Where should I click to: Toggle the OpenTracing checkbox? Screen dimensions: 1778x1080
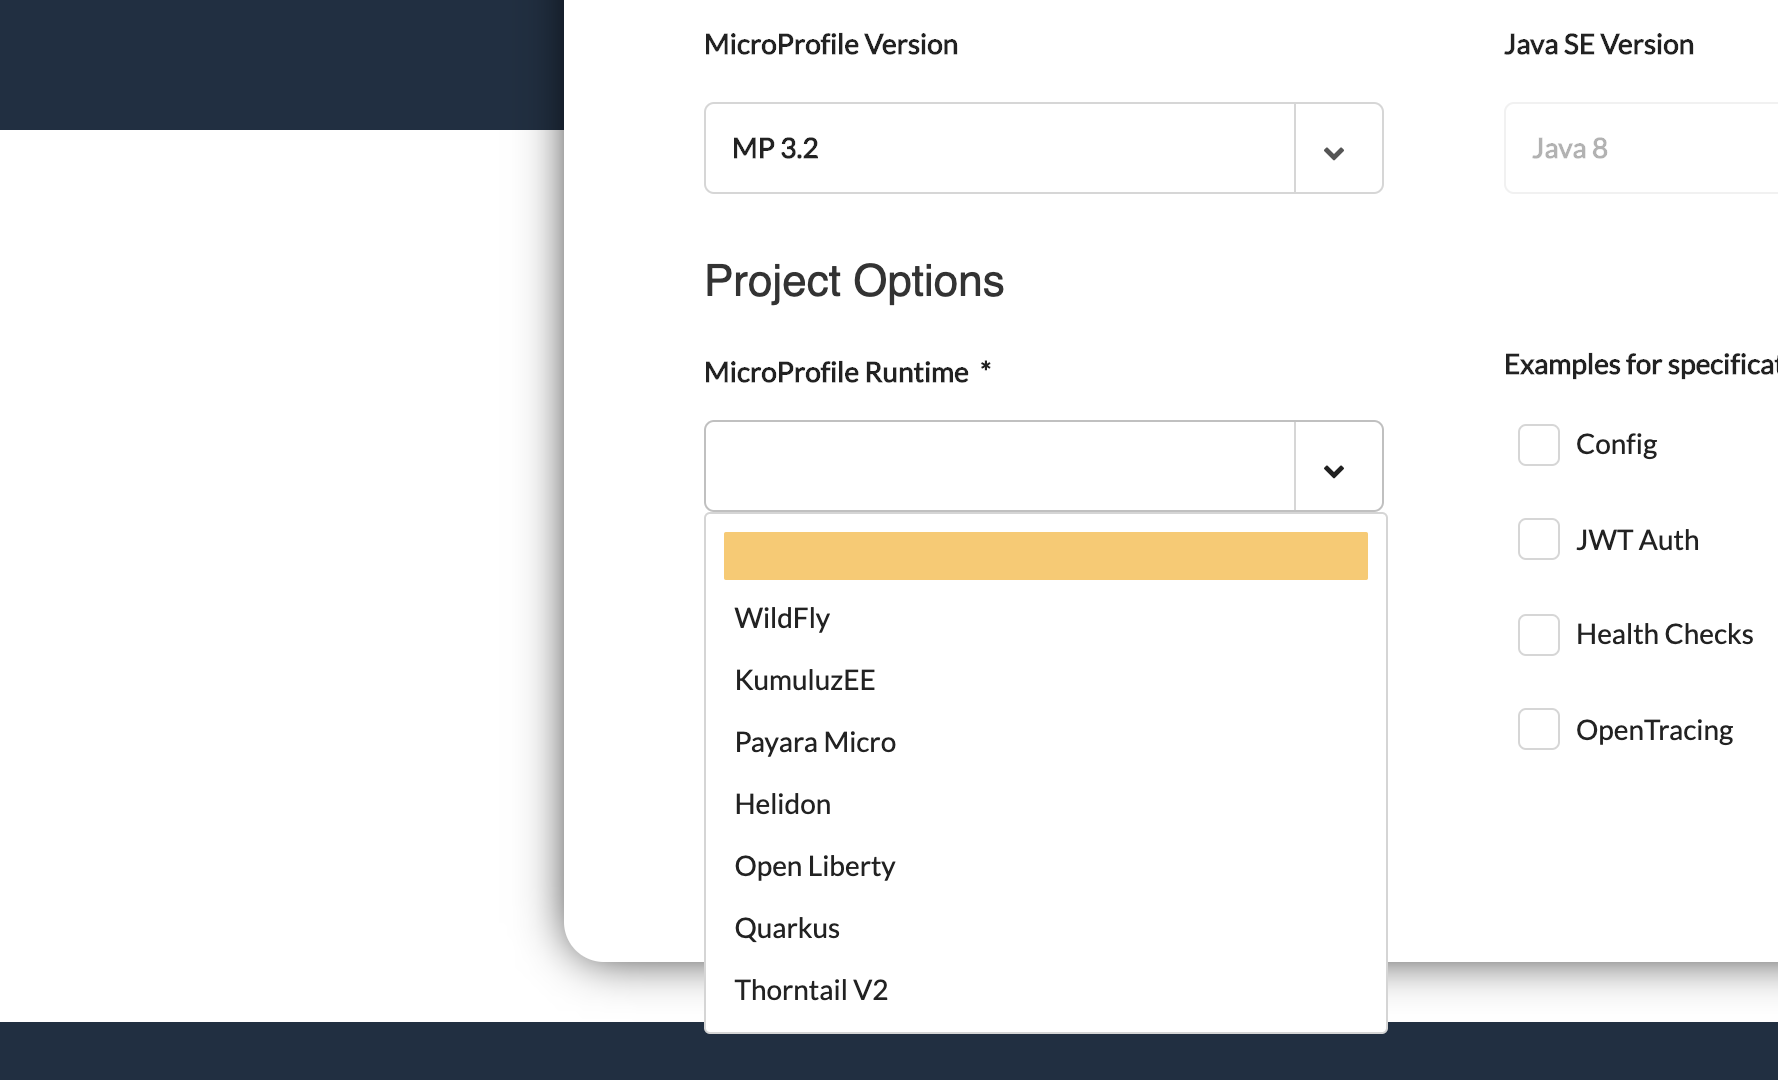[x=1539, y=729]
